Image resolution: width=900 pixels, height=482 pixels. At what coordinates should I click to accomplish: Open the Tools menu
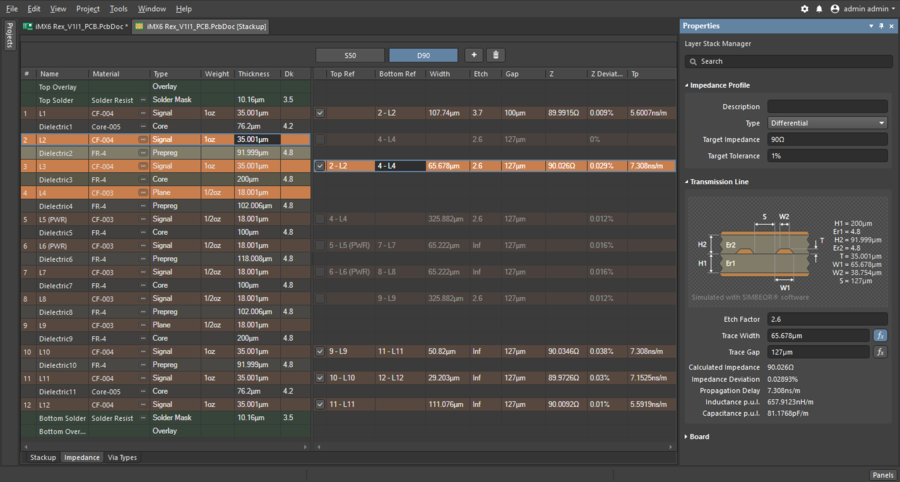[x=118, y=8]
